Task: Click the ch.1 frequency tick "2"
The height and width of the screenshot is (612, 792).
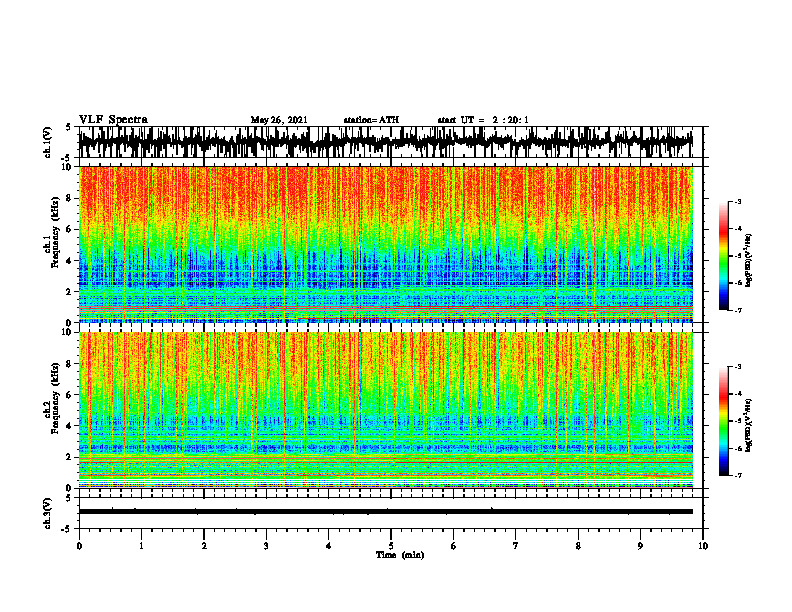Action: [70, 292]
